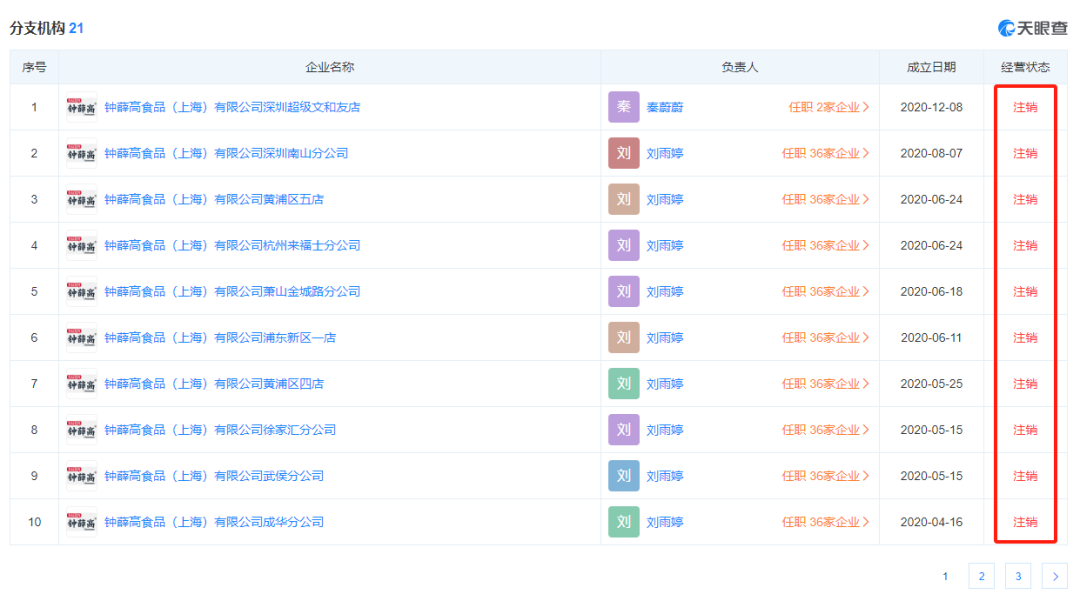
Task: Click the 钟薛高 logo in row 10
Action: pyautogui.click(x=81, y=522)
